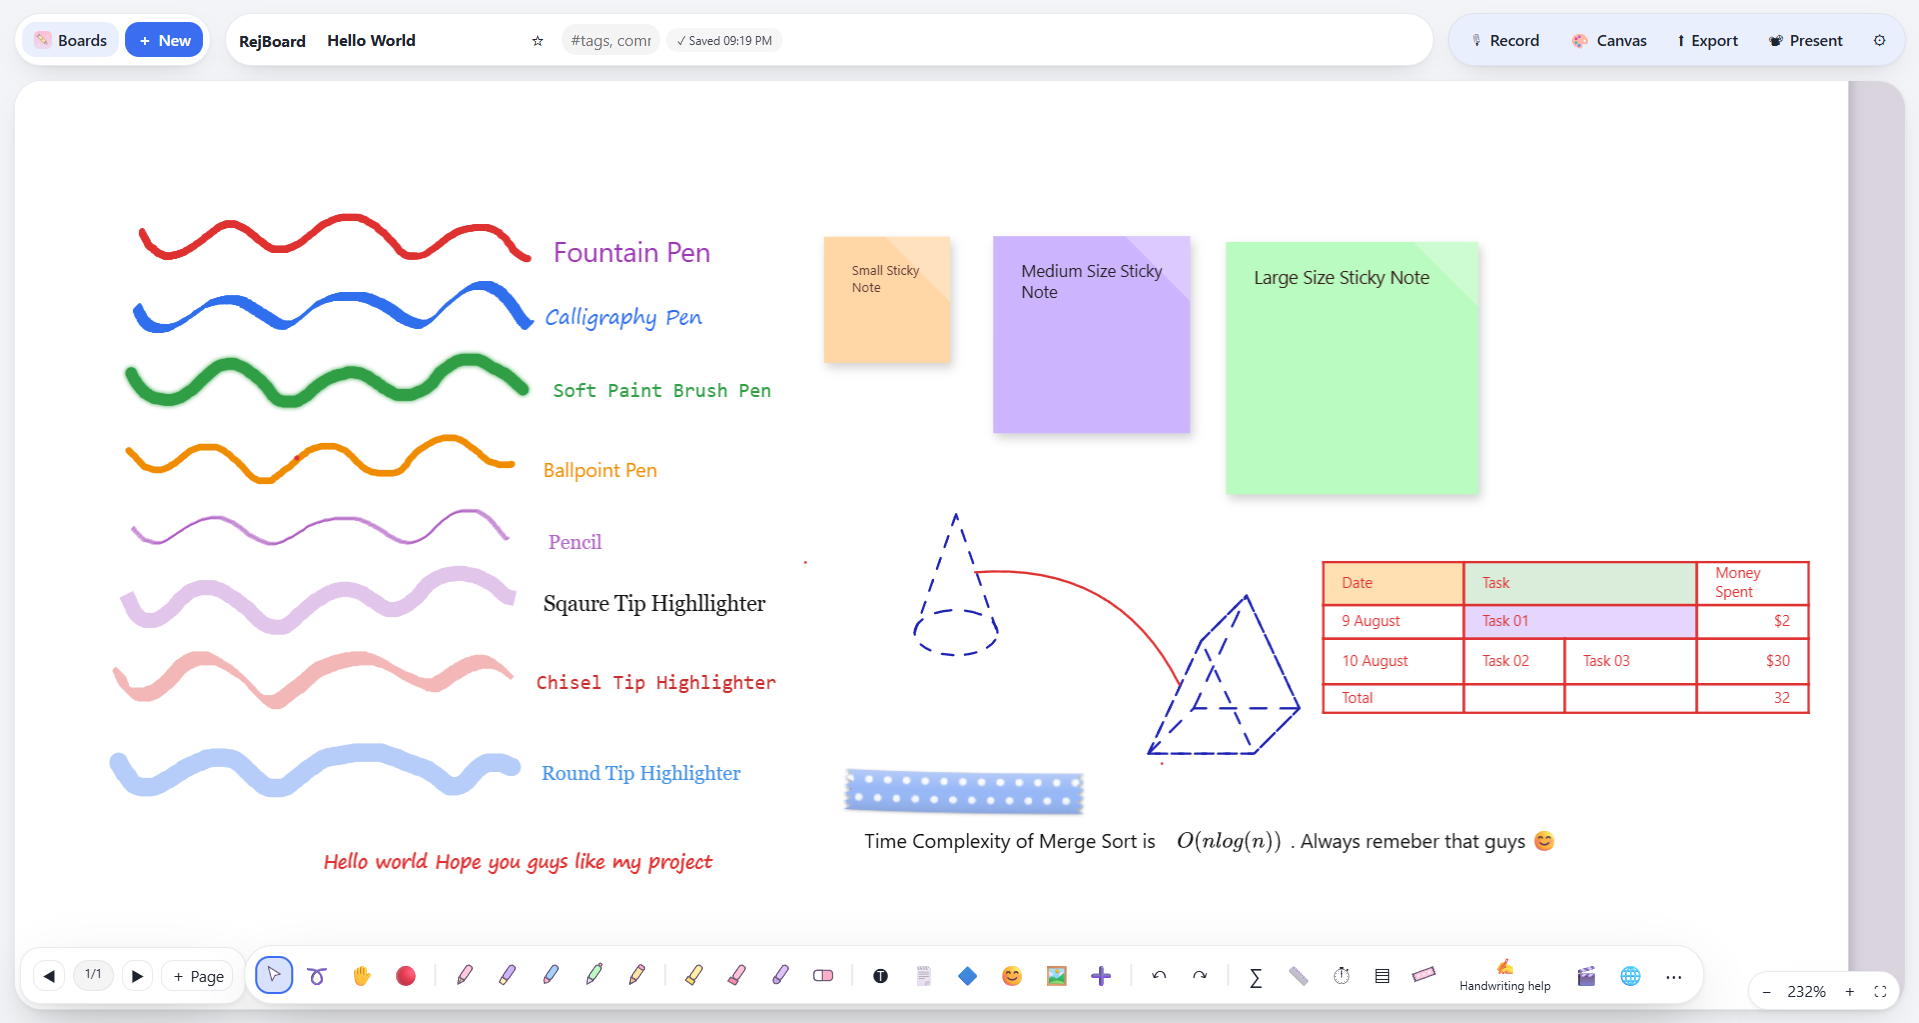Create a new board with New button
The width and height of the screenshot is (1919, 1023).
(x=164, y=40)
